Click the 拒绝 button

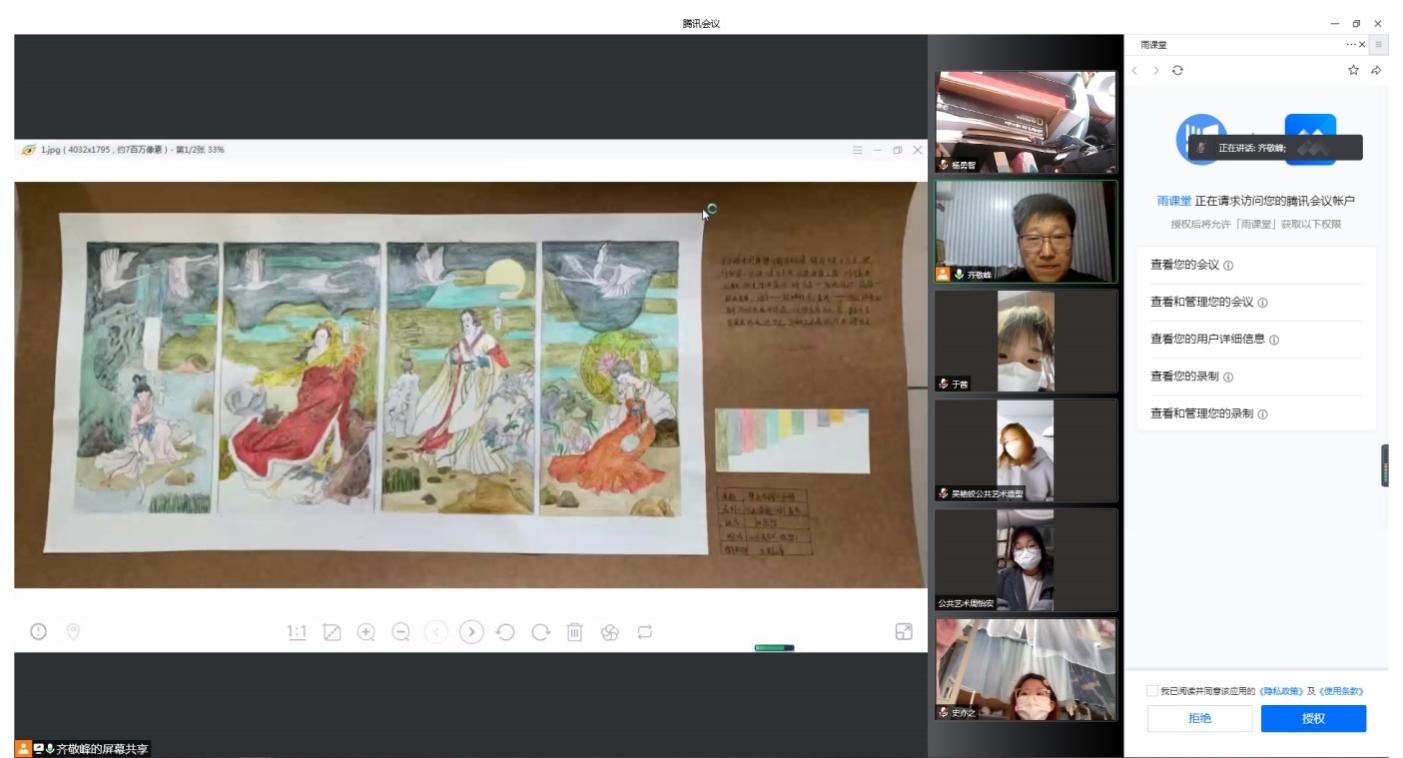[1199, 719]
